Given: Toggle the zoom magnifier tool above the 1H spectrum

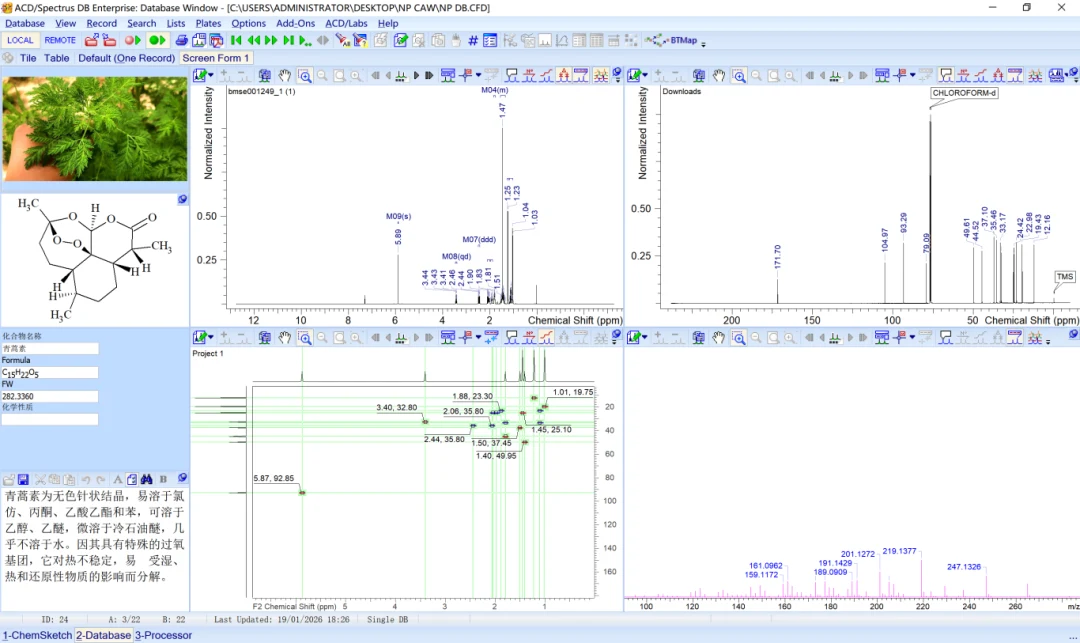Looking at the screenshot, I should point(304,75).
